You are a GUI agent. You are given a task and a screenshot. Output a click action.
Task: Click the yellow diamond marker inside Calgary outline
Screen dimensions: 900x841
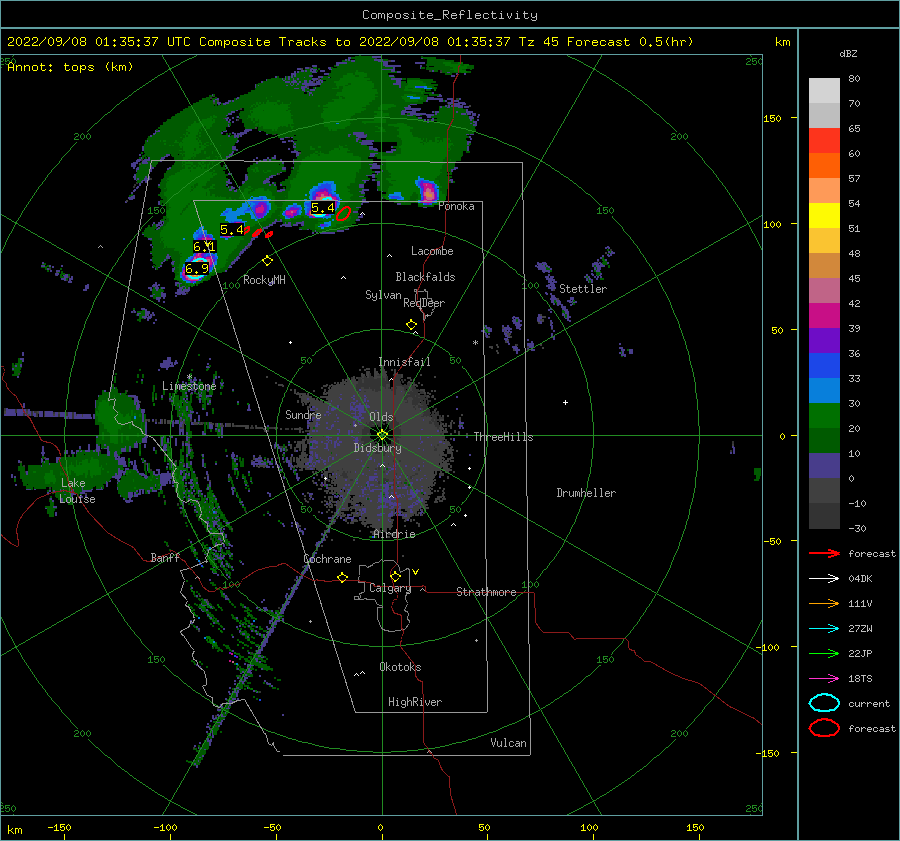(395, 576)
